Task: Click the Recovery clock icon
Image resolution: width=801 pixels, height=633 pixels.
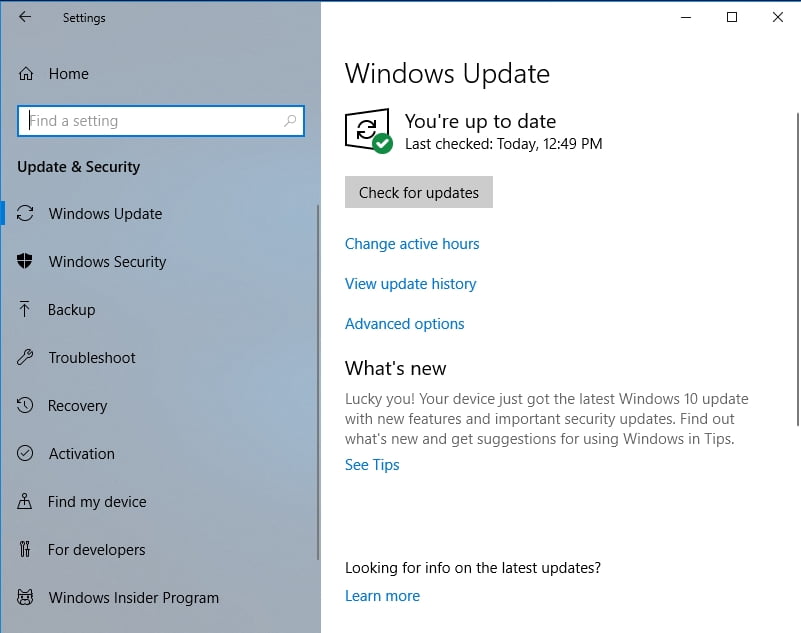Action: pos(25,405)
